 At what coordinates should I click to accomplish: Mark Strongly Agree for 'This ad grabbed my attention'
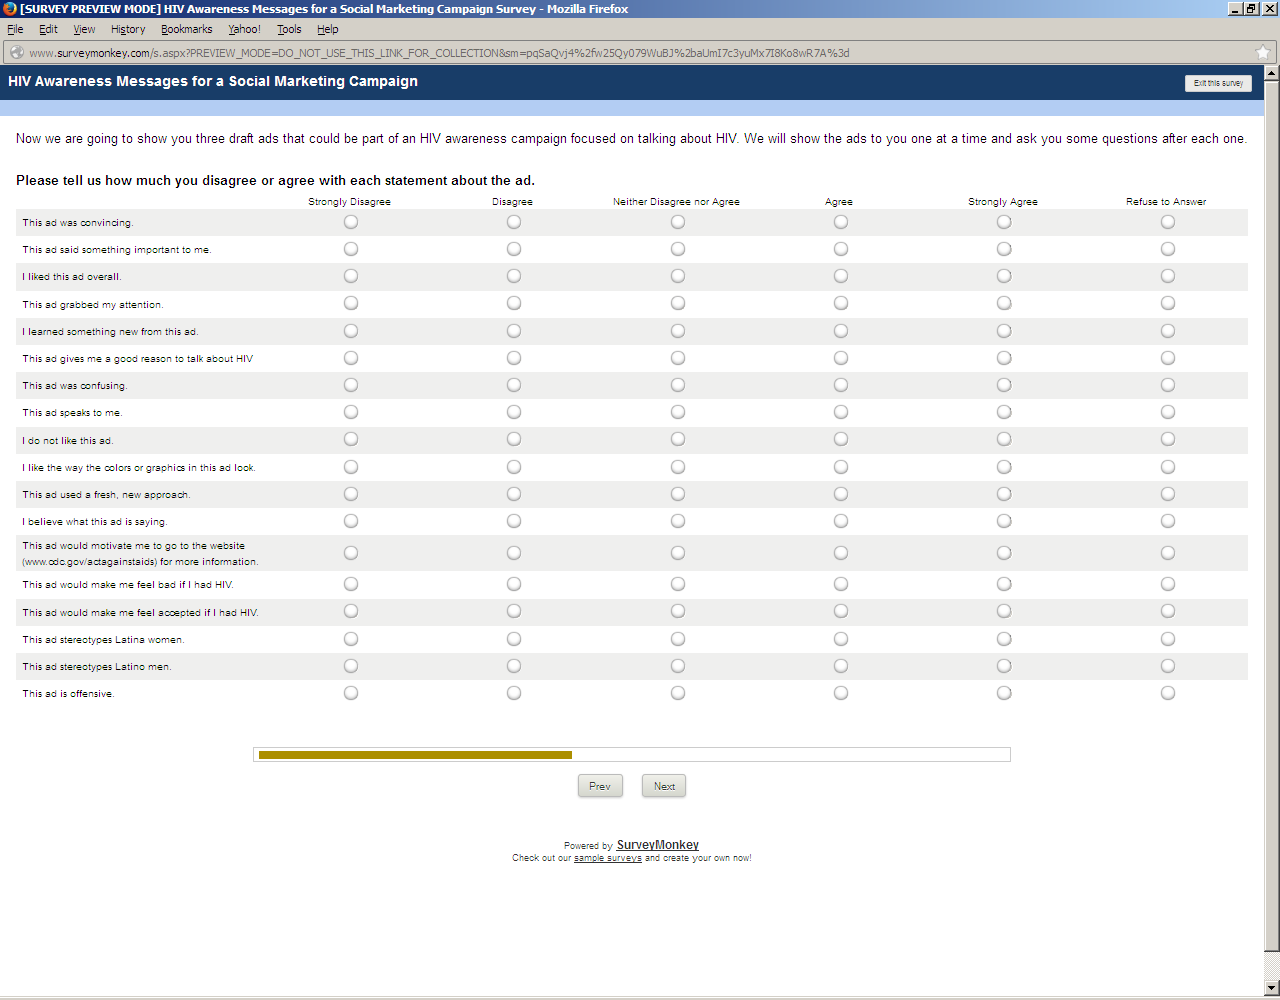tap(1004, 303)
